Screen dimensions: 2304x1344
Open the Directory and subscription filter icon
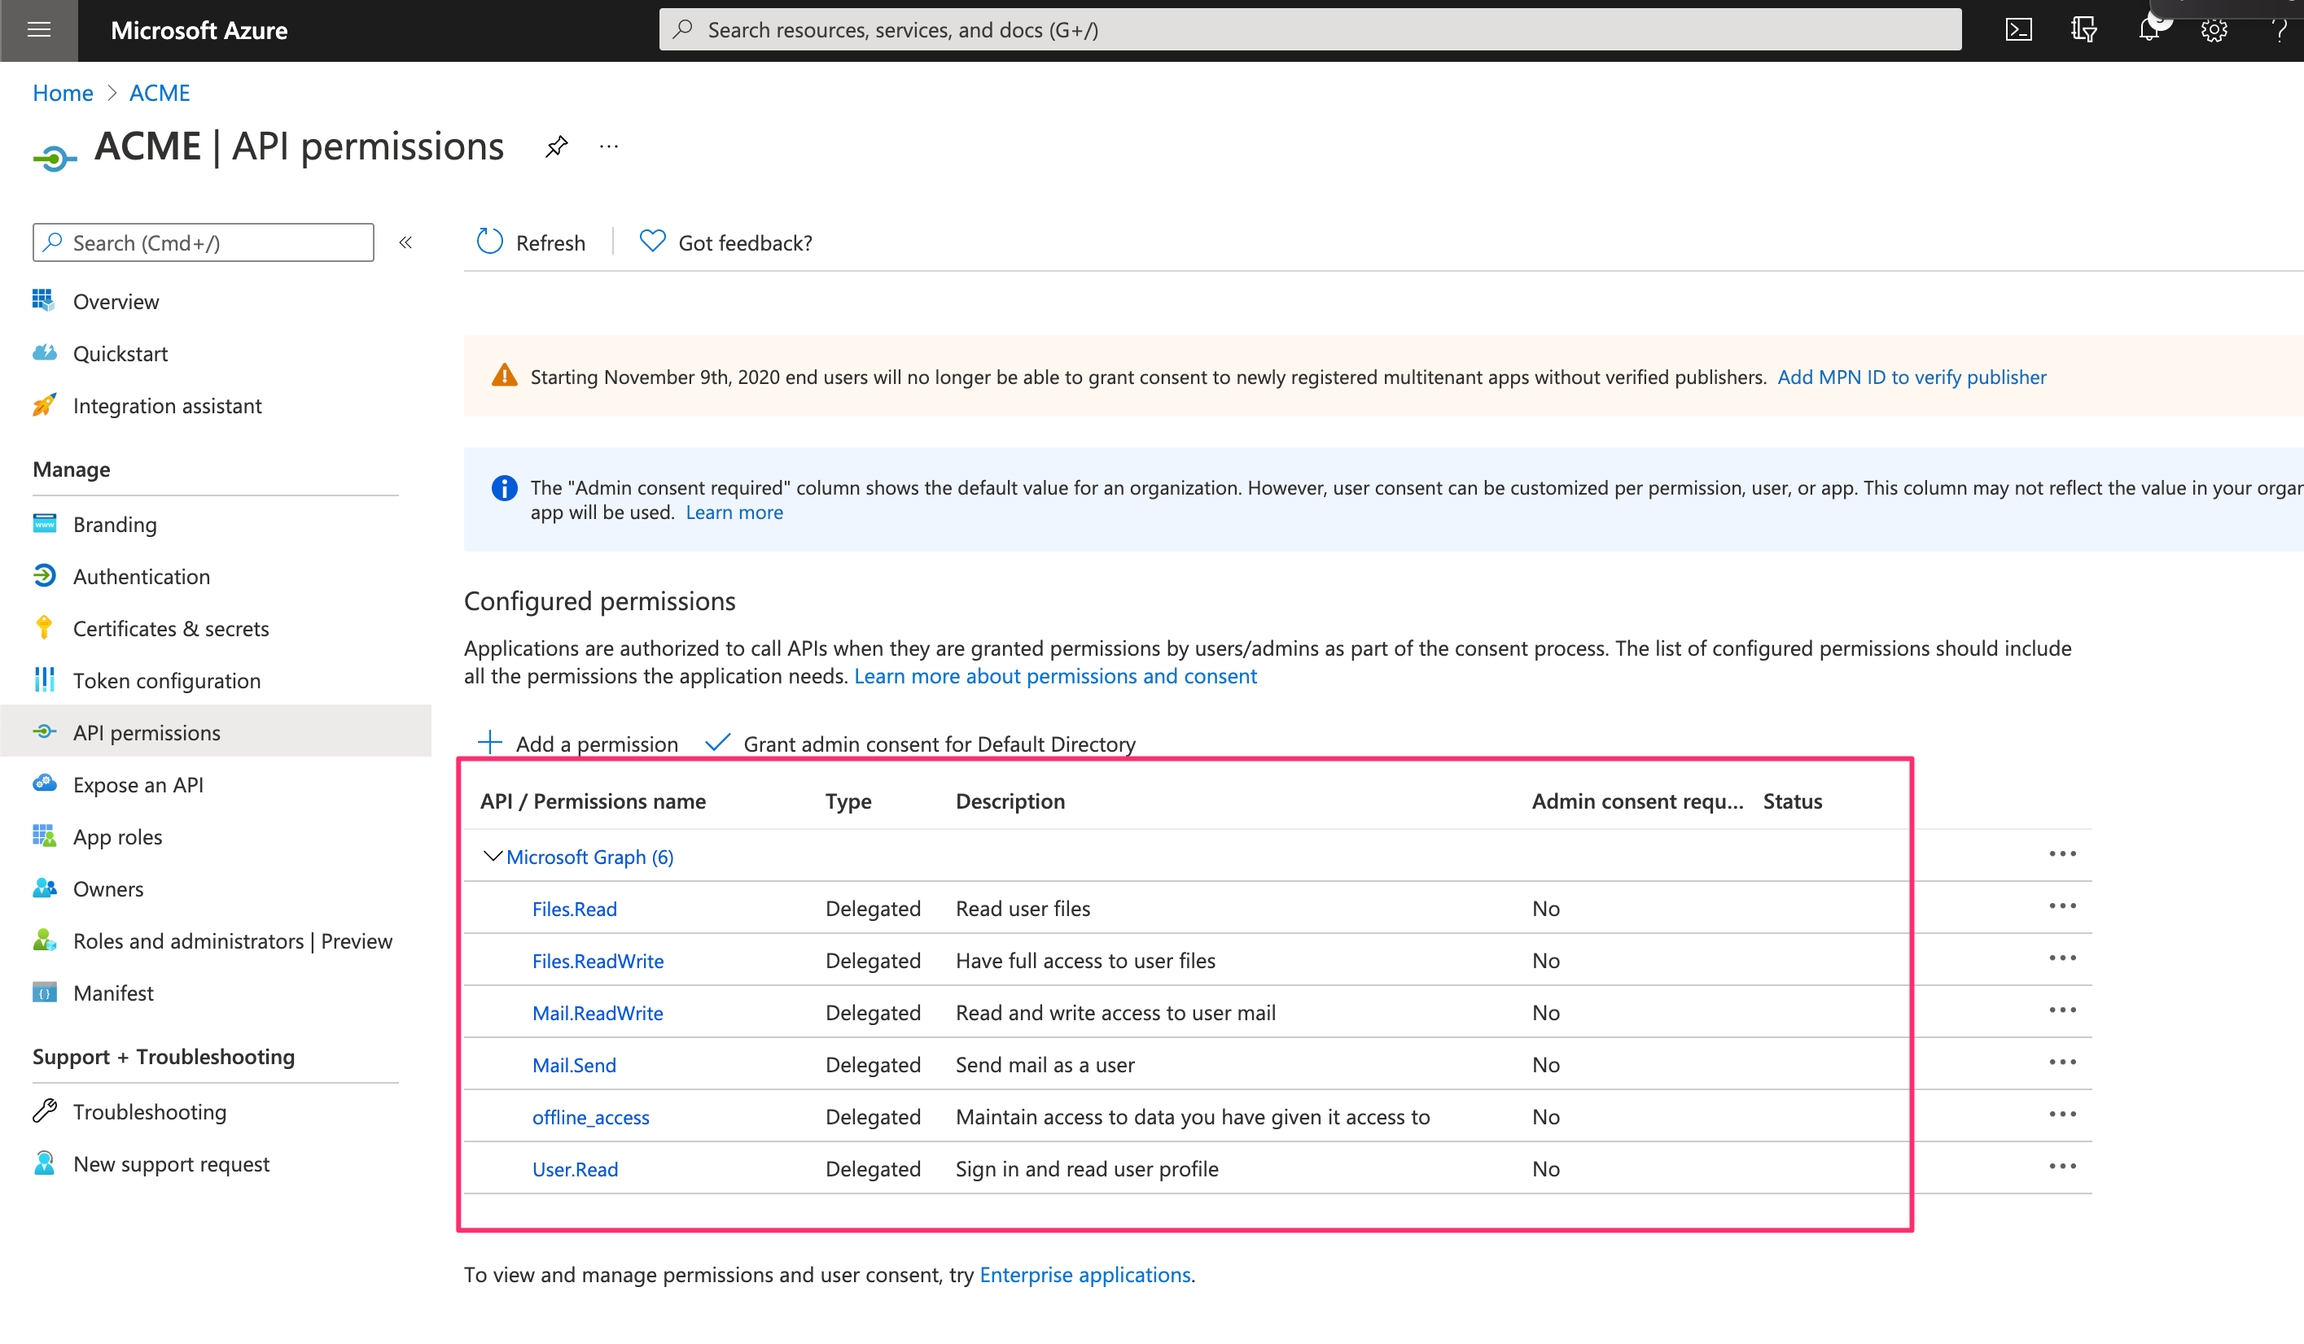[2083, 30]
